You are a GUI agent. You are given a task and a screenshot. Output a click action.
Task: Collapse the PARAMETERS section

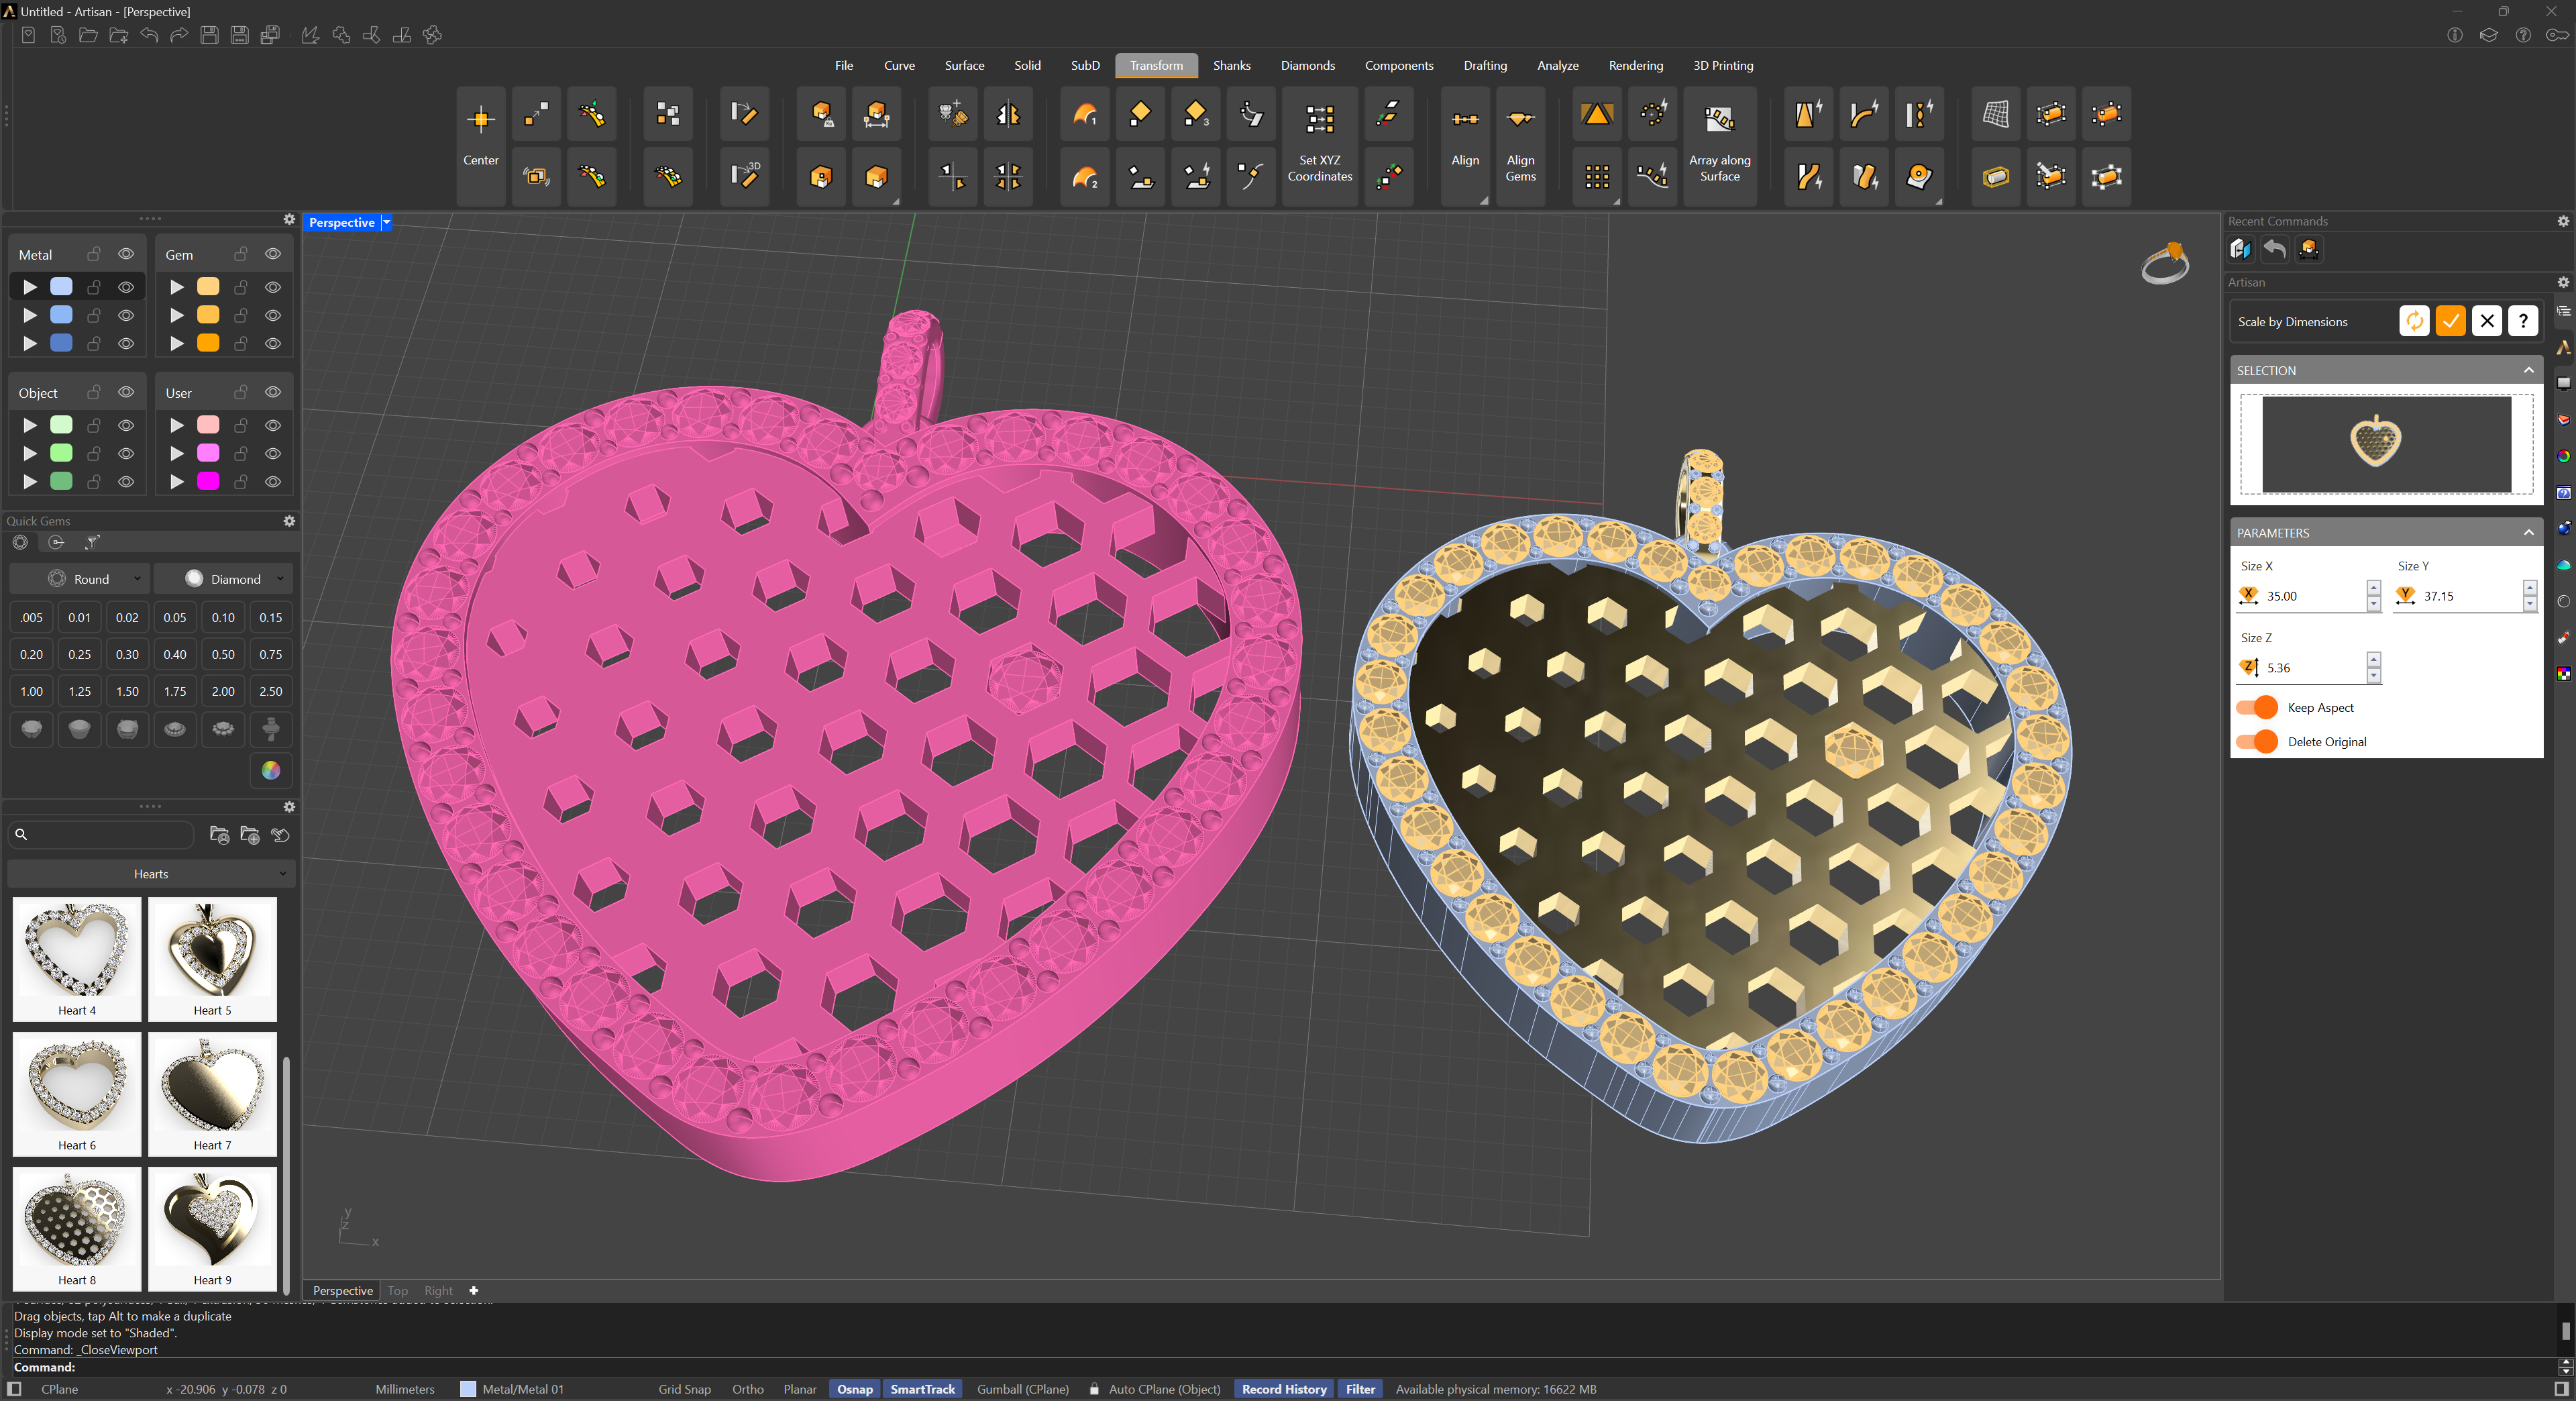pyautogui.click(x=2529, y=532)
